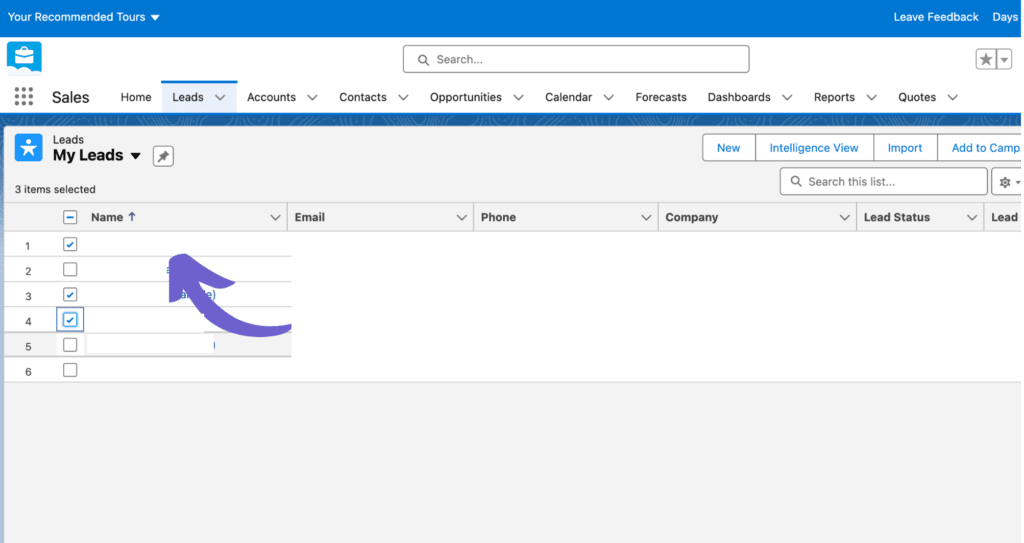
Task: Click the Name column sort arrow
Action: click(x=132, y=217)
